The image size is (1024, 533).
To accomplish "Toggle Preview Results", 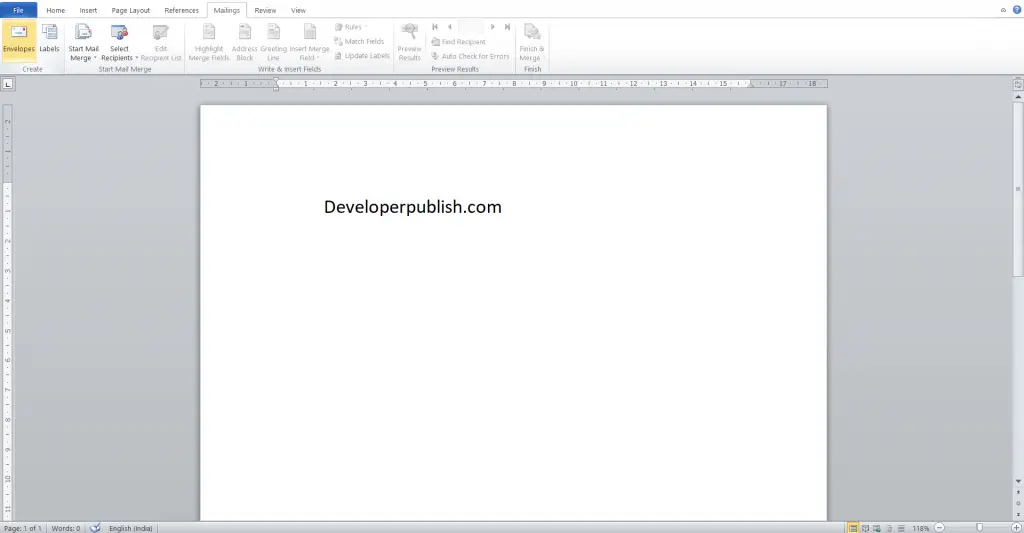I will coord(409,42).
